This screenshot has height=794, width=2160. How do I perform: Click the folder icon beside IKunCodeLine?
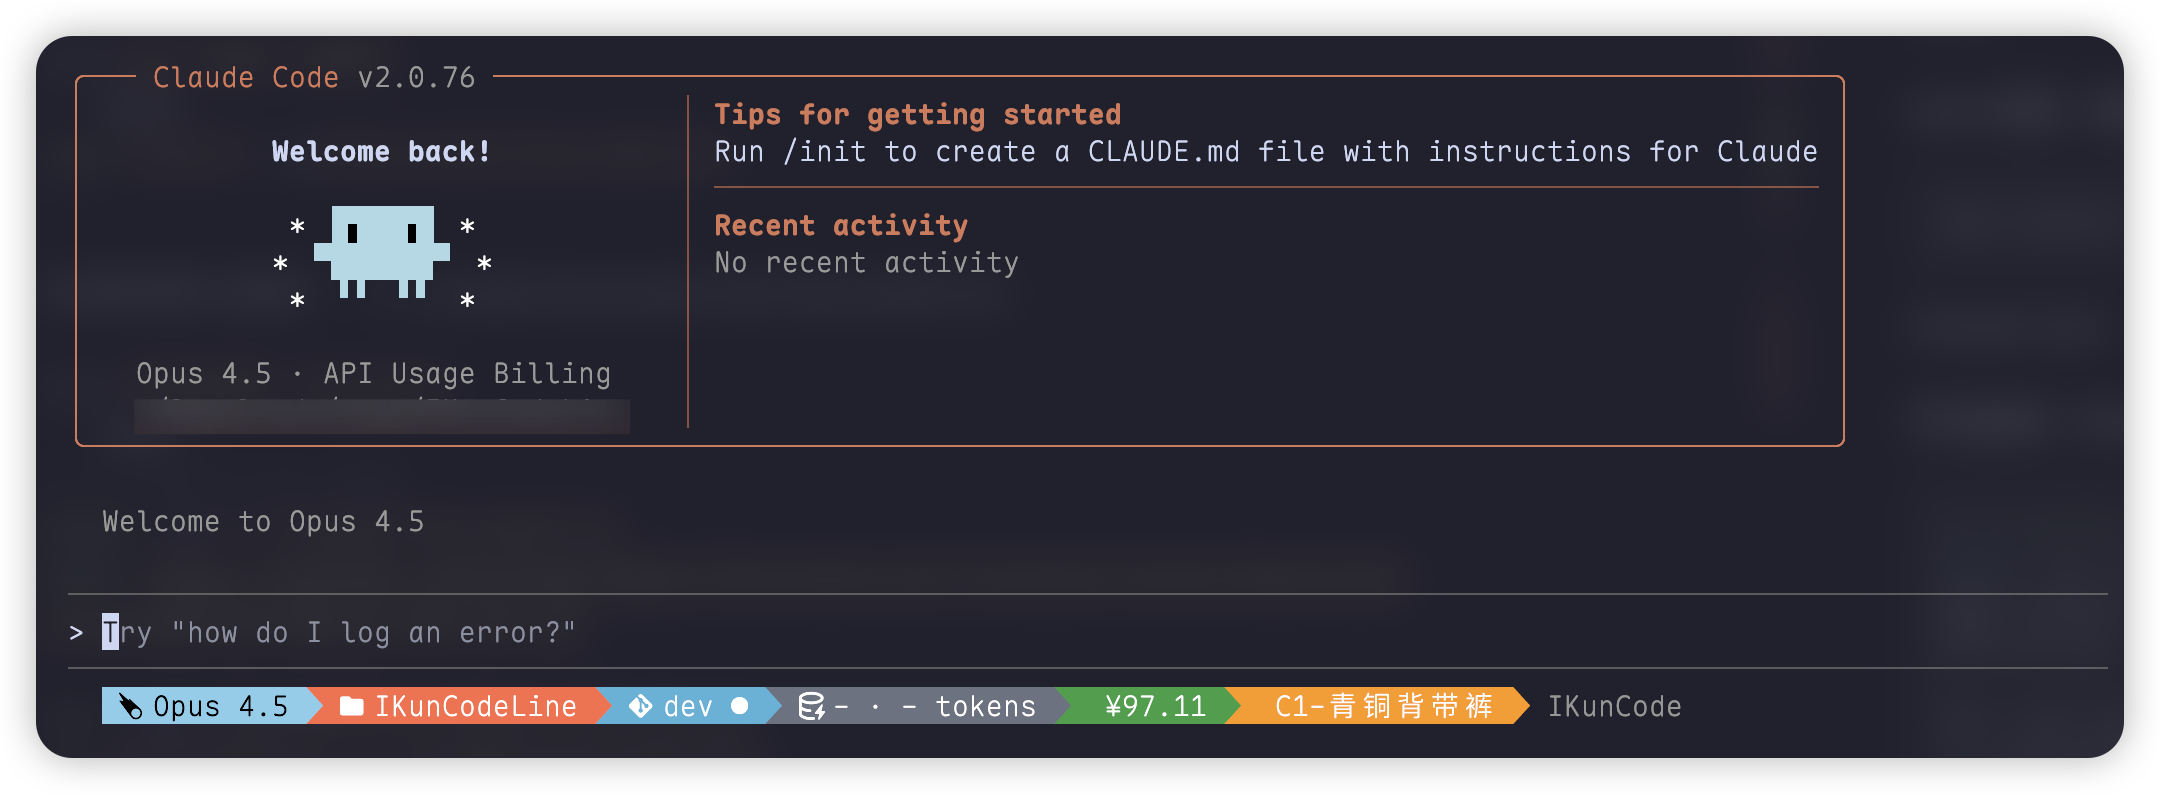pos(351,706)
